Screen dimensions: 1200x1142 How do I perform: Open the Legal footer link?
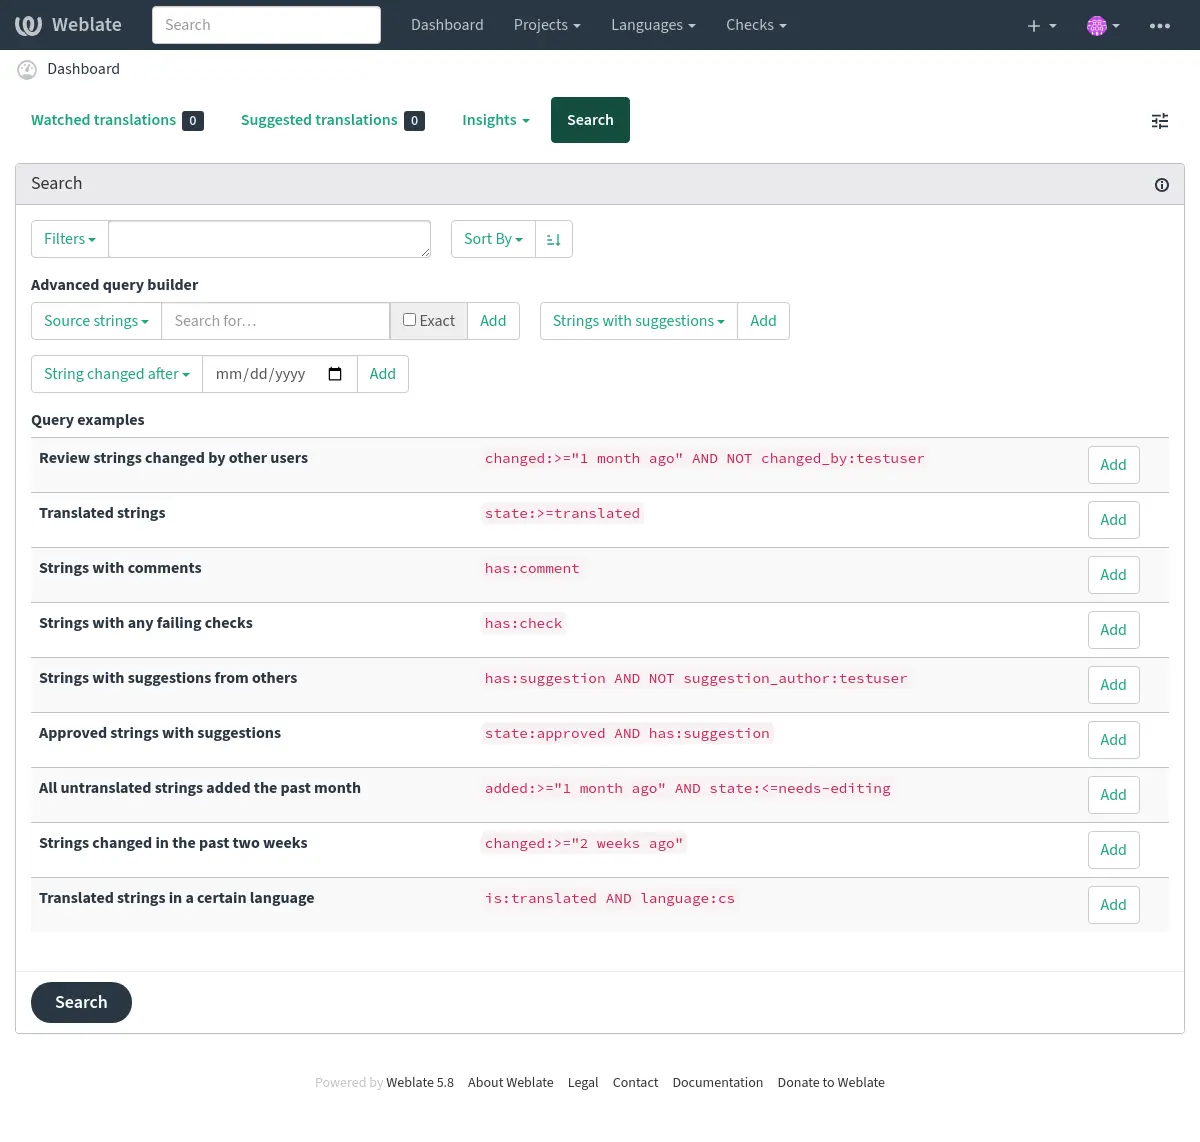pyautogui.click(x=583, y=1083)
